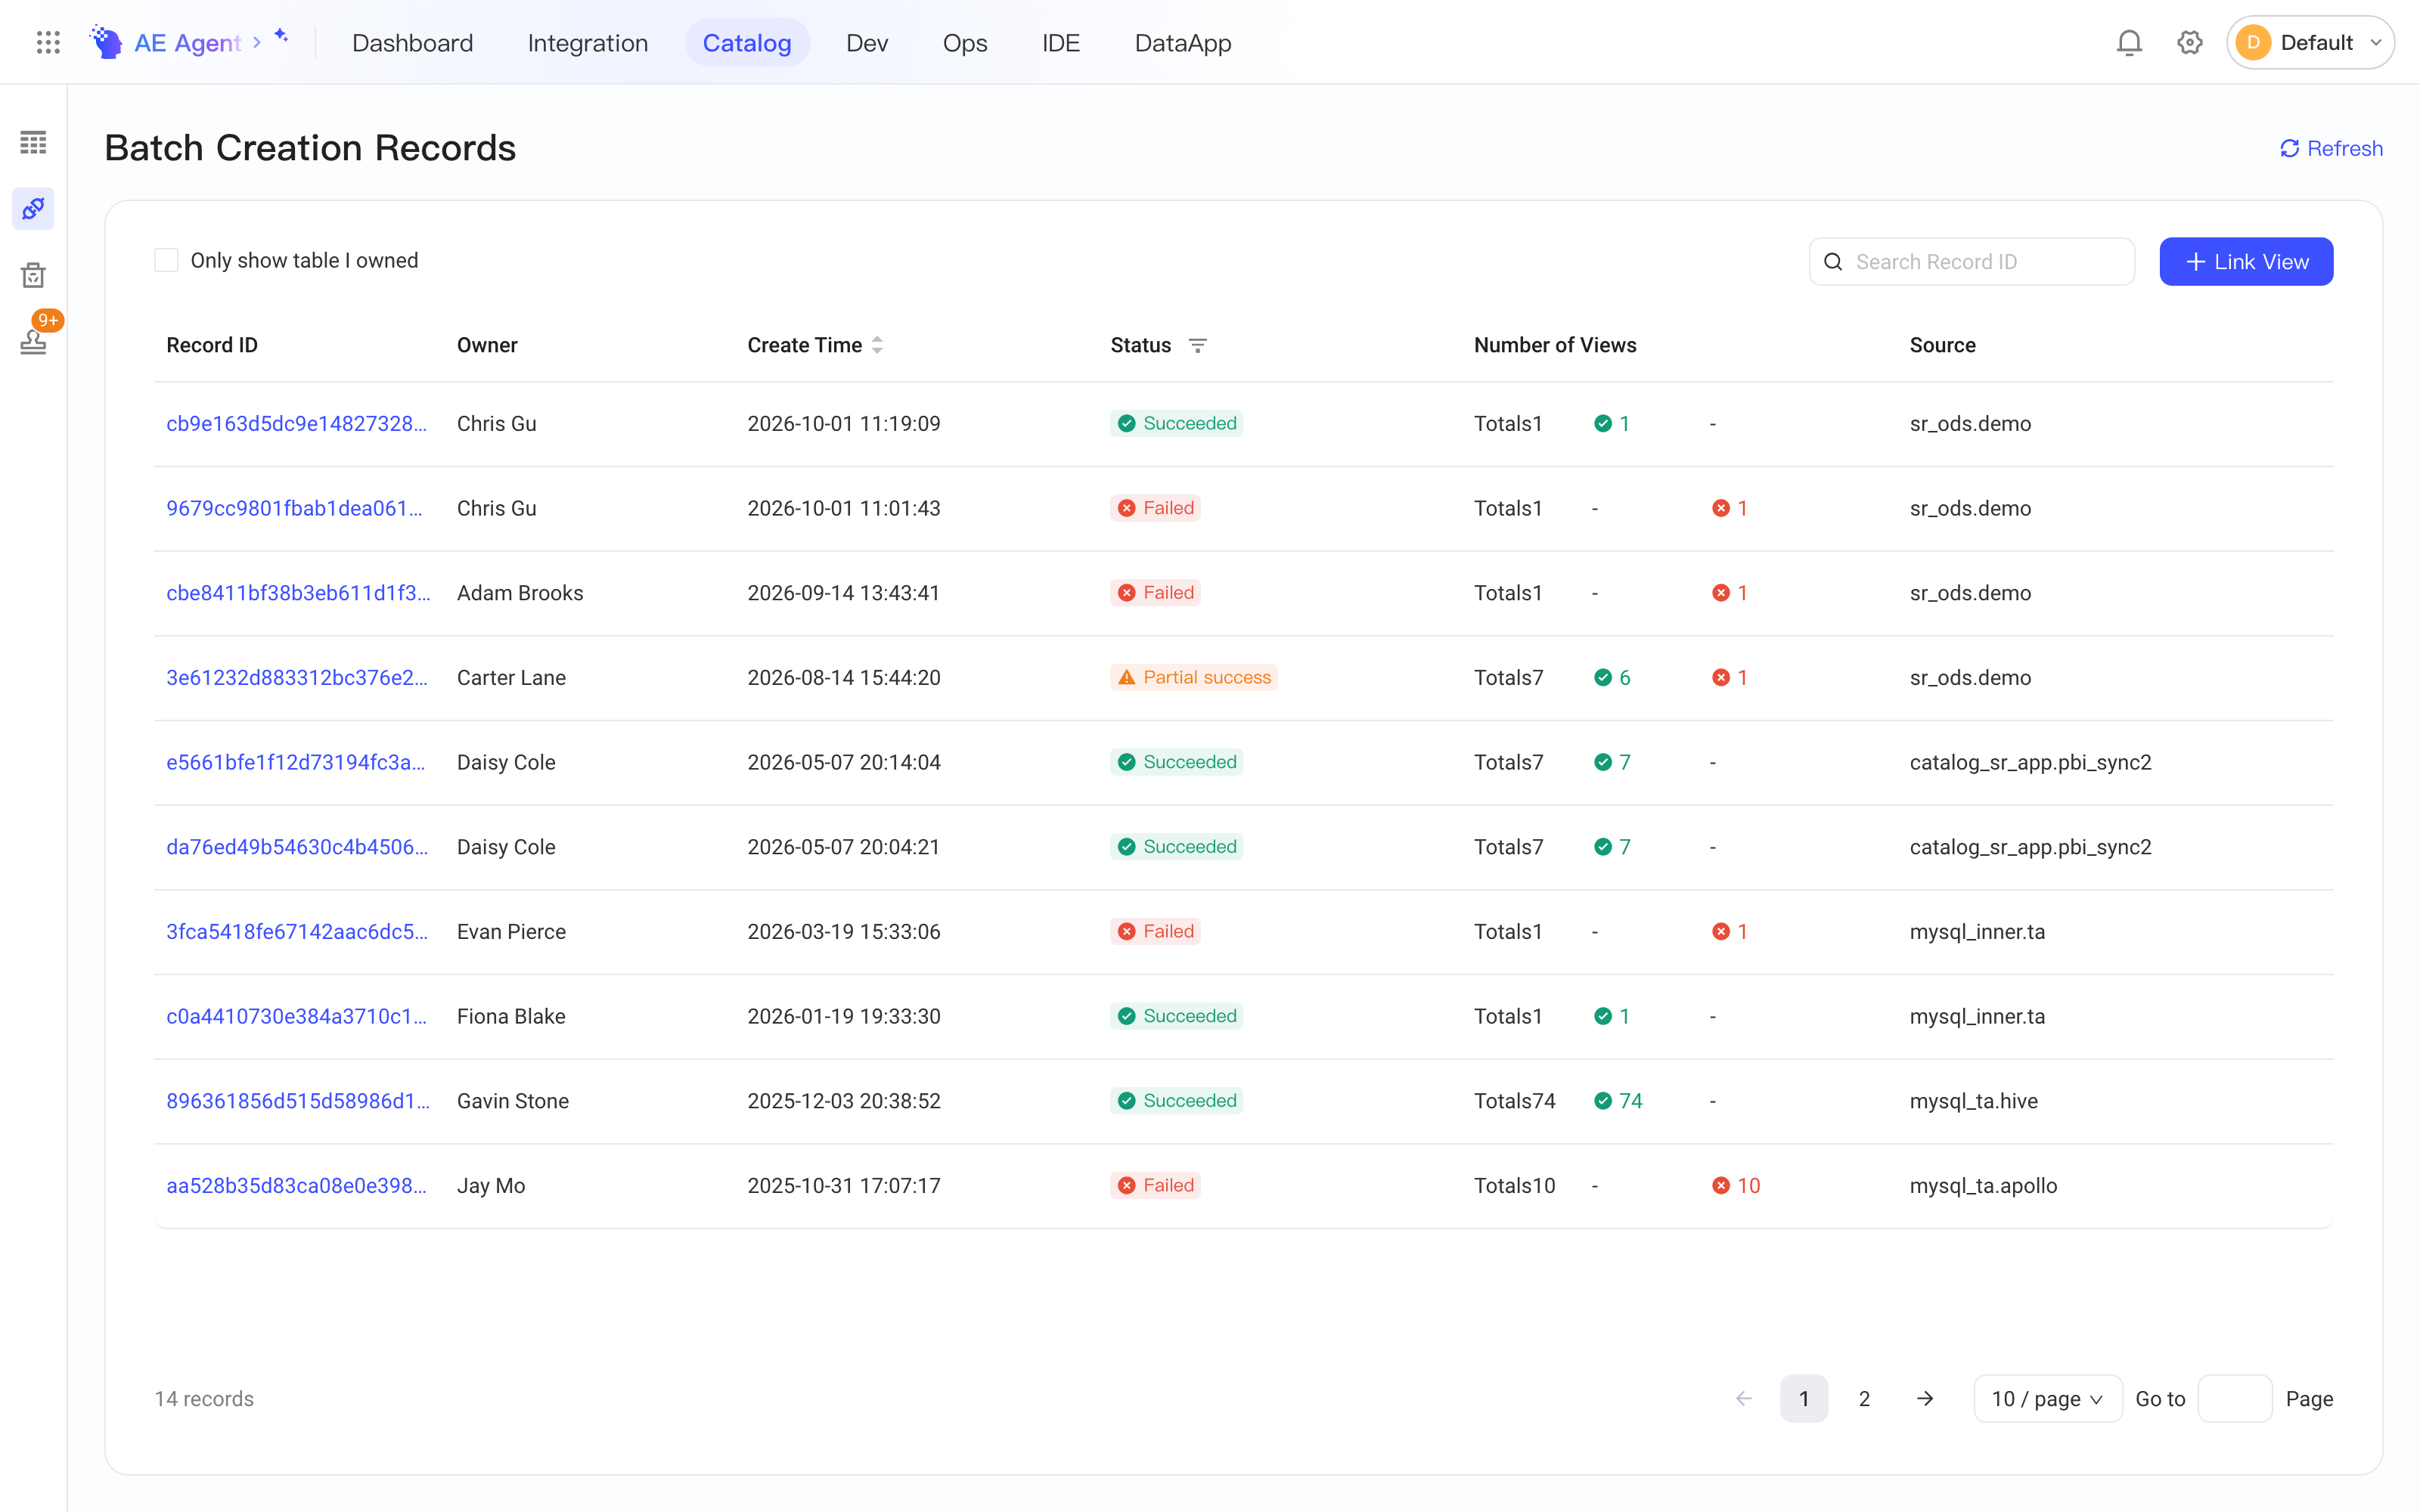2420x1512 pixels.
Task: Click the failed count 10 in Jay Mo row
Action: tap(1736, 1185)
